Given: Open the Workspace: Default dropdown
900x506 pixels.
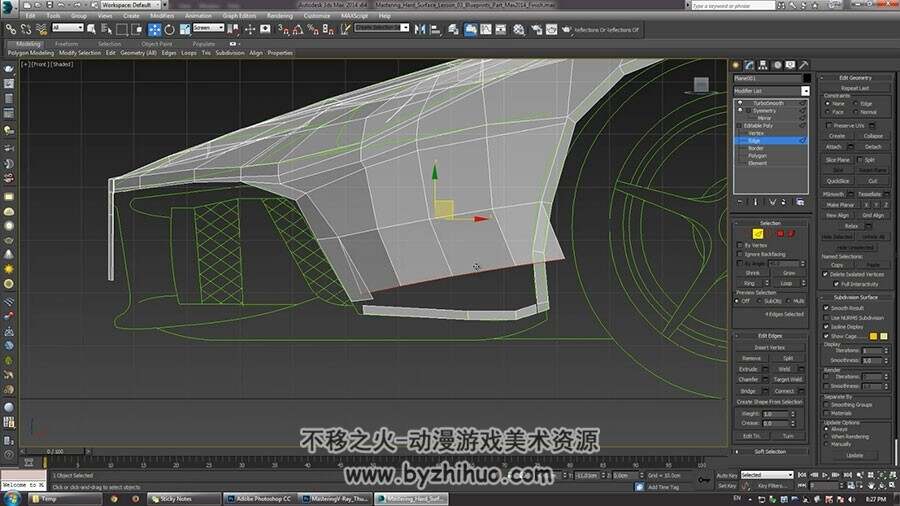Looking at the screenshot, I should pos(131,5).
